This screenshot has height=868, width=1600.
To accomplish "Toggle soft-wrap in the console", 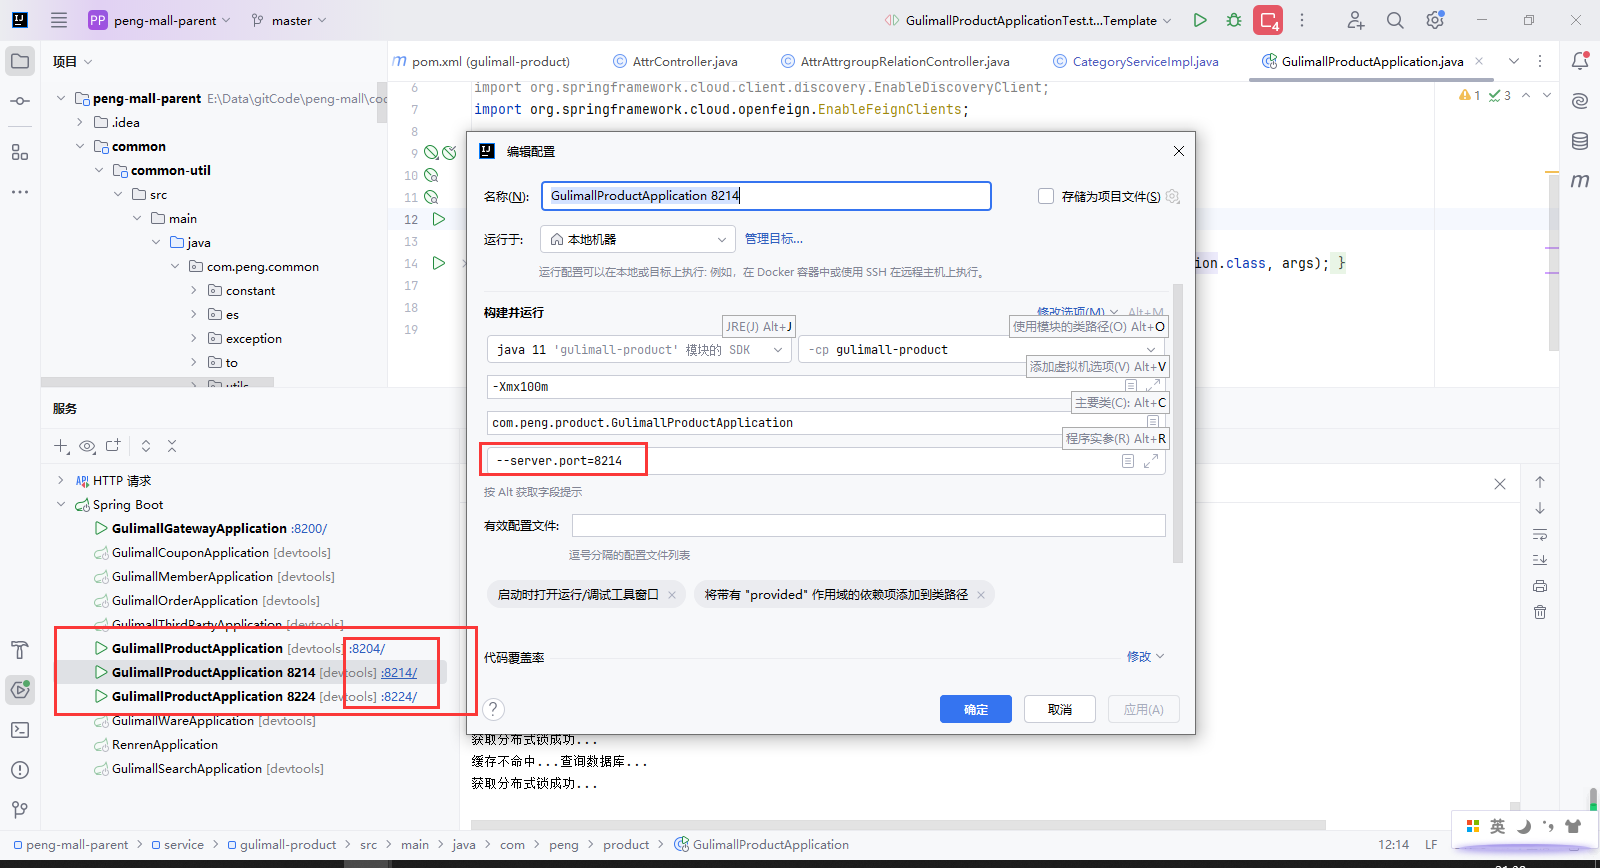I will (1540, 534).
